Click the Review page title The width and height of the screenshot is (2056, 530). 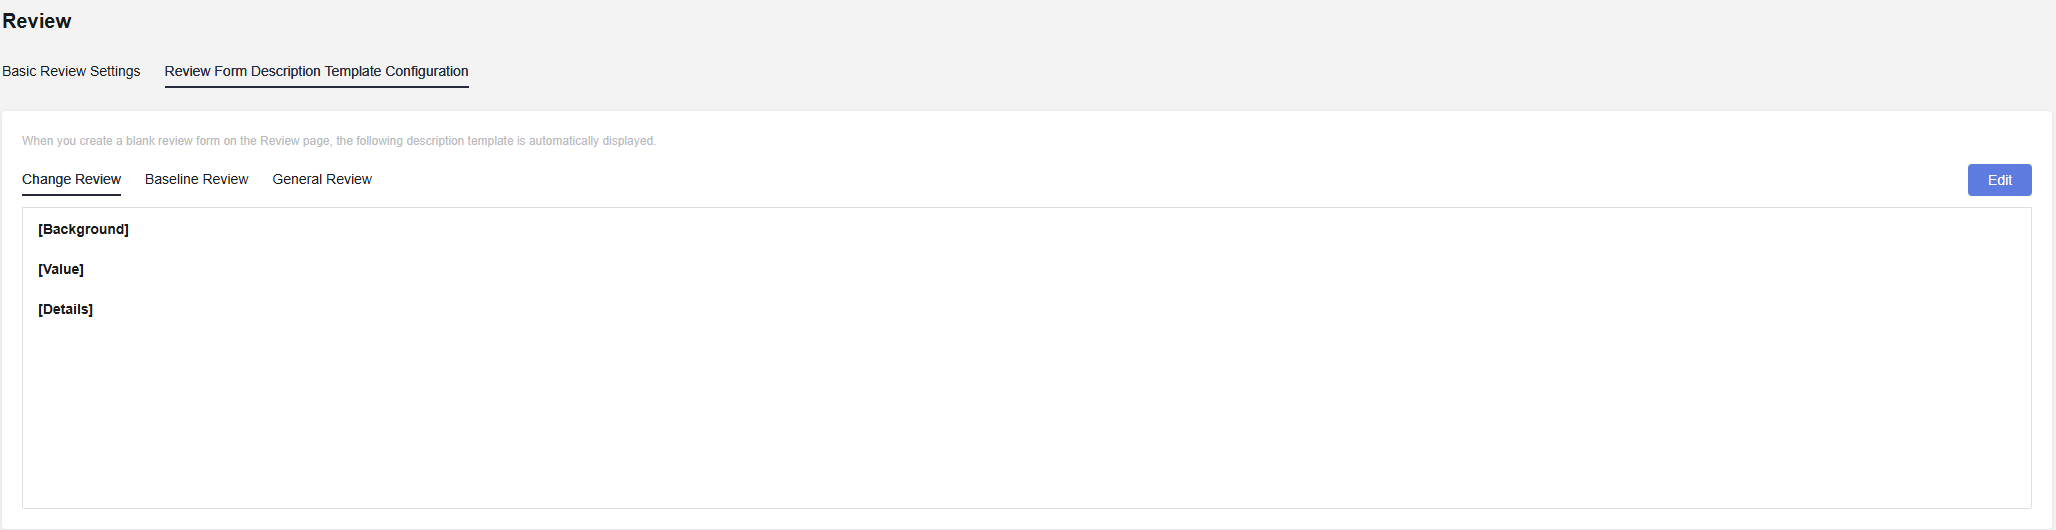click(x=37, y=21)
